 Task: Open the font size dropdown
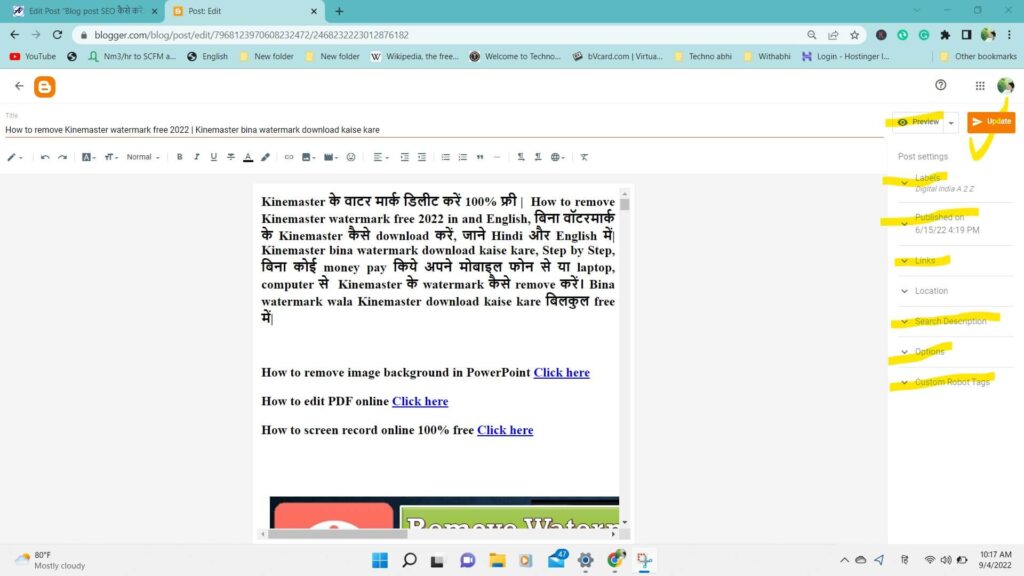111,157
